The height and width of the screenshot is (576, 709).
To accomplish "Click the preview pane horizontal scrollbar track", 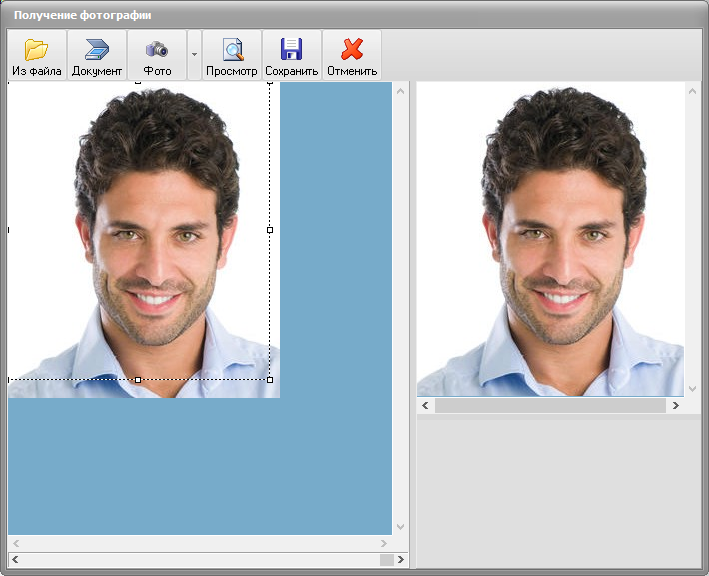I will pyautogui.click(x=550, y=406).
